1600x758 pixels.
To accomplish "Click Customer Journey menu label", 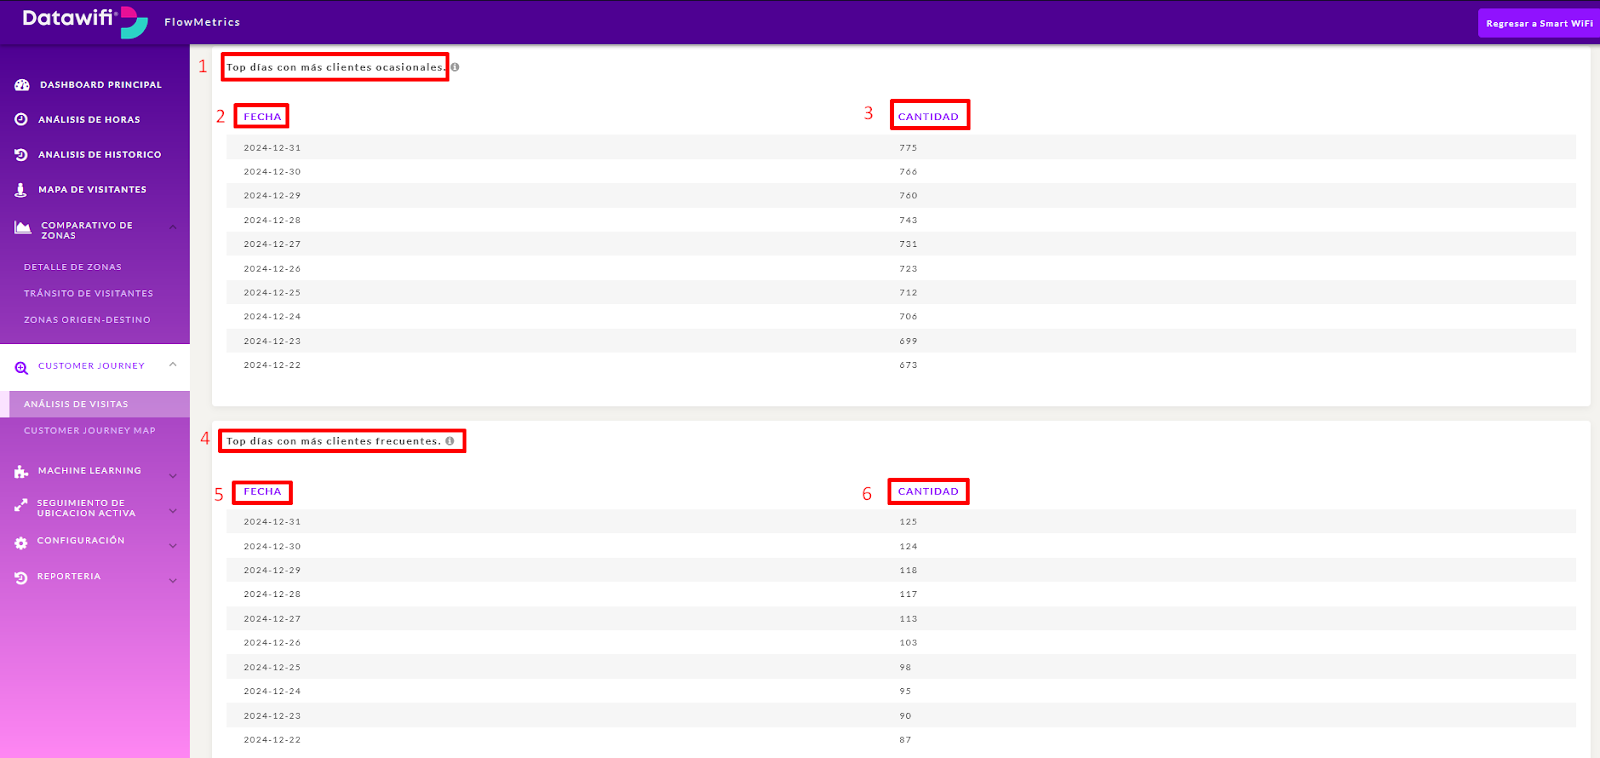I will [x=91, y=366].
